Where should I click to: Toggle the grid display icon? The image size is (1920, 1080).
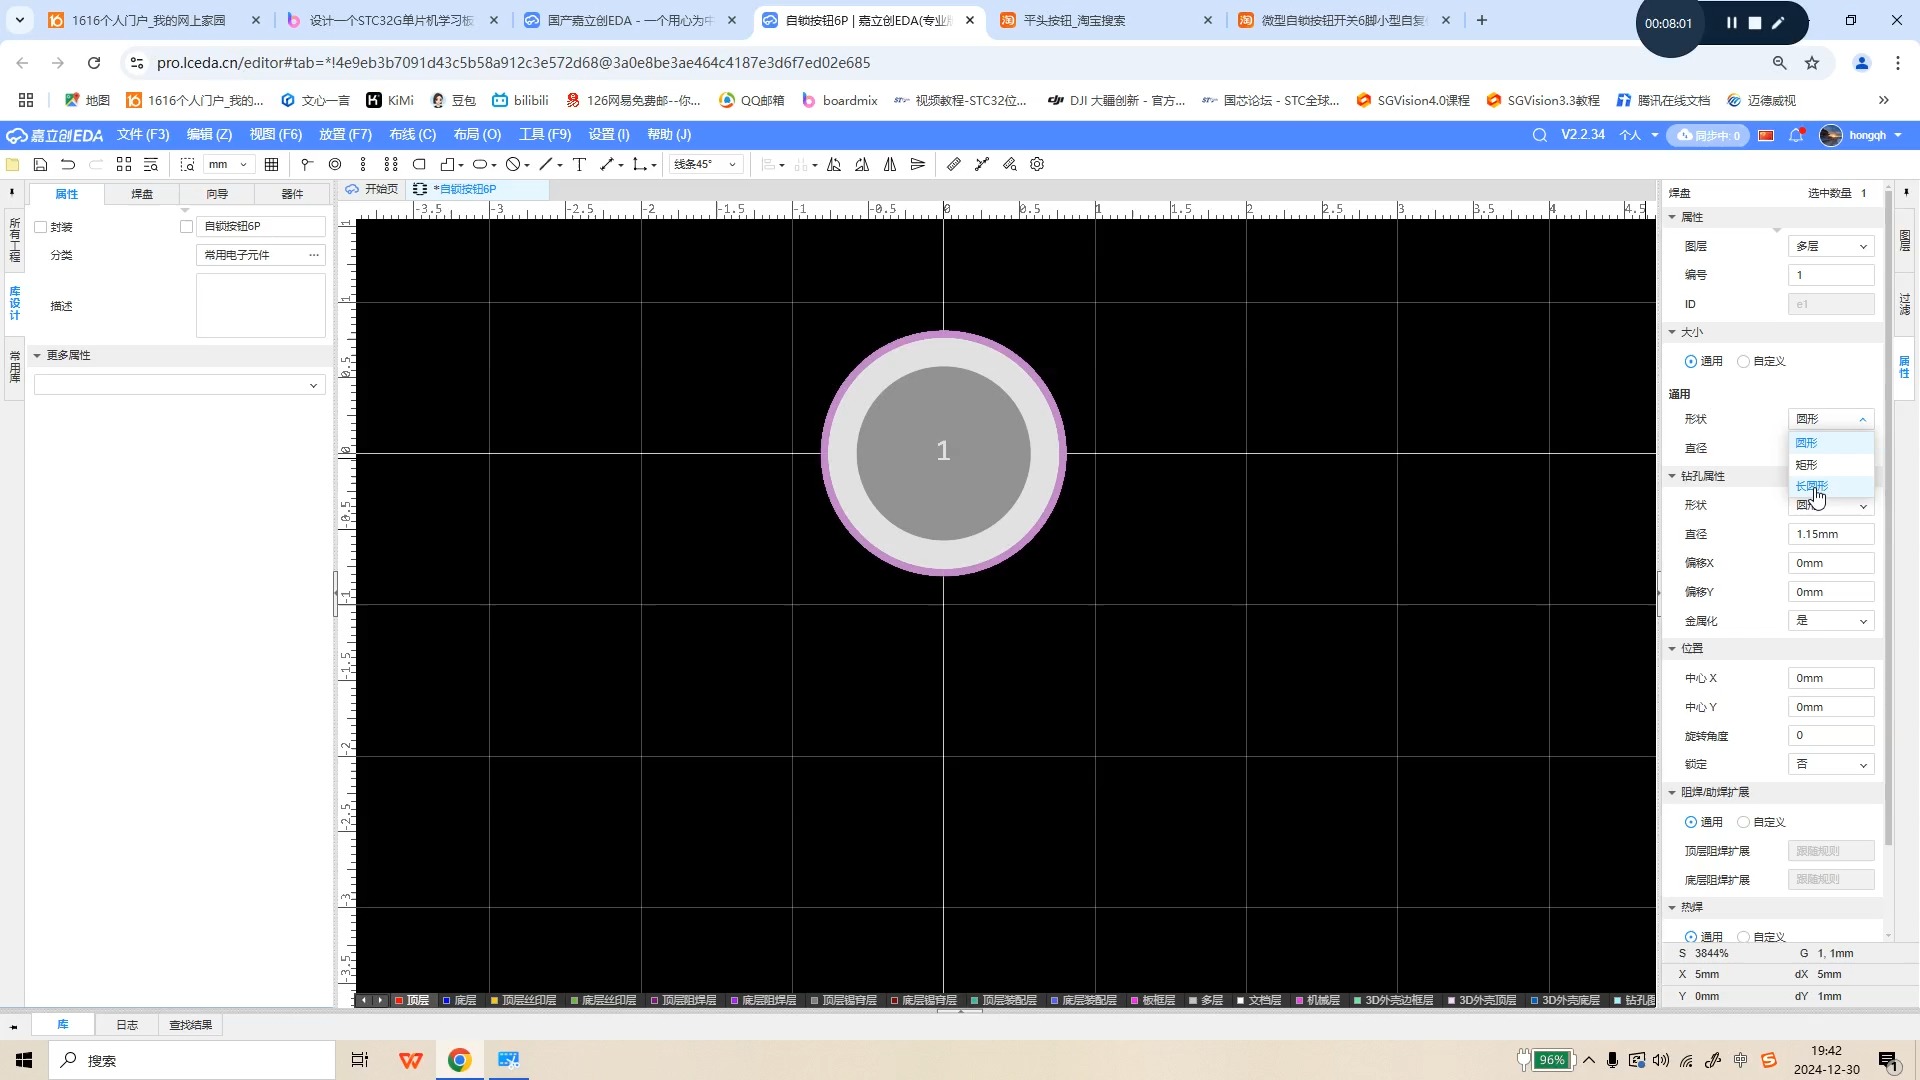click(x=271, y=164)
